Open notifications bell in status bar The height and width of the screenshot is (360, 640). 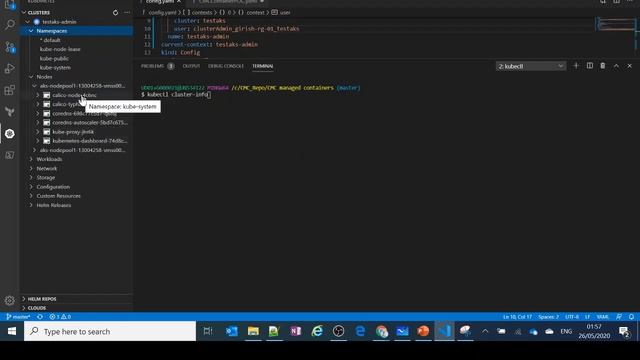631,317
